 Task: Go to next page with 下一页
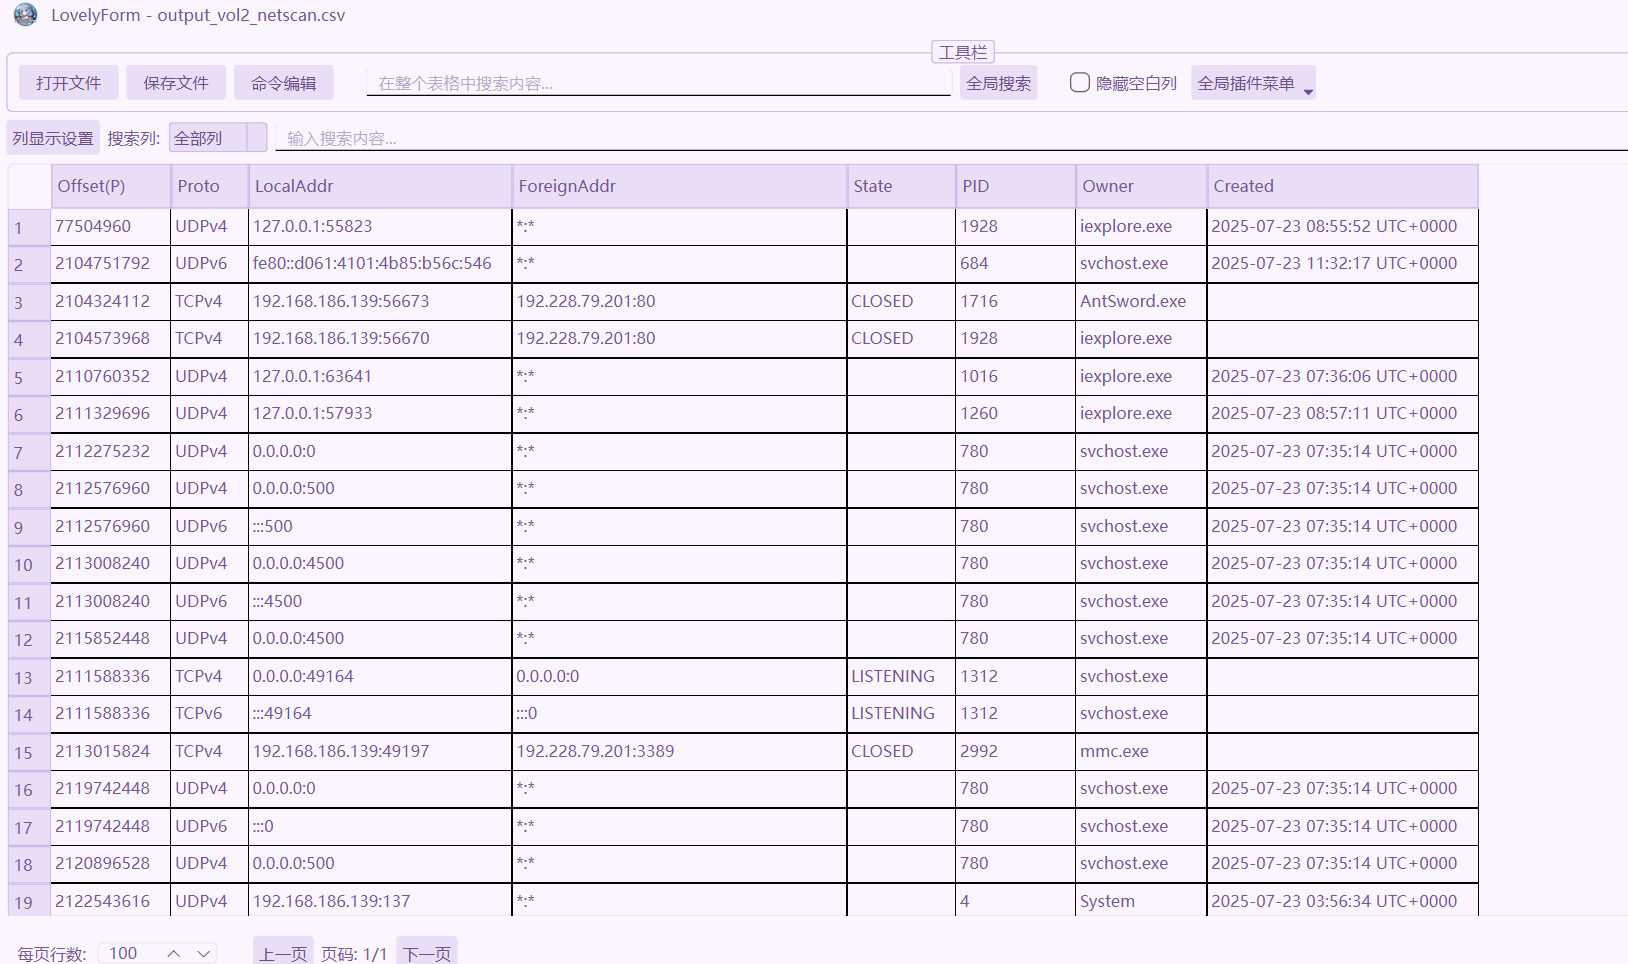[x=427, y=953]
